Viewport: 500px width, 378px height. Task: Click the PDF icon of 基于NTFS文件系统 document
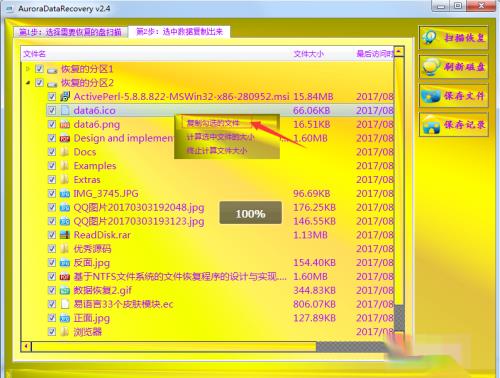point(65,276)
